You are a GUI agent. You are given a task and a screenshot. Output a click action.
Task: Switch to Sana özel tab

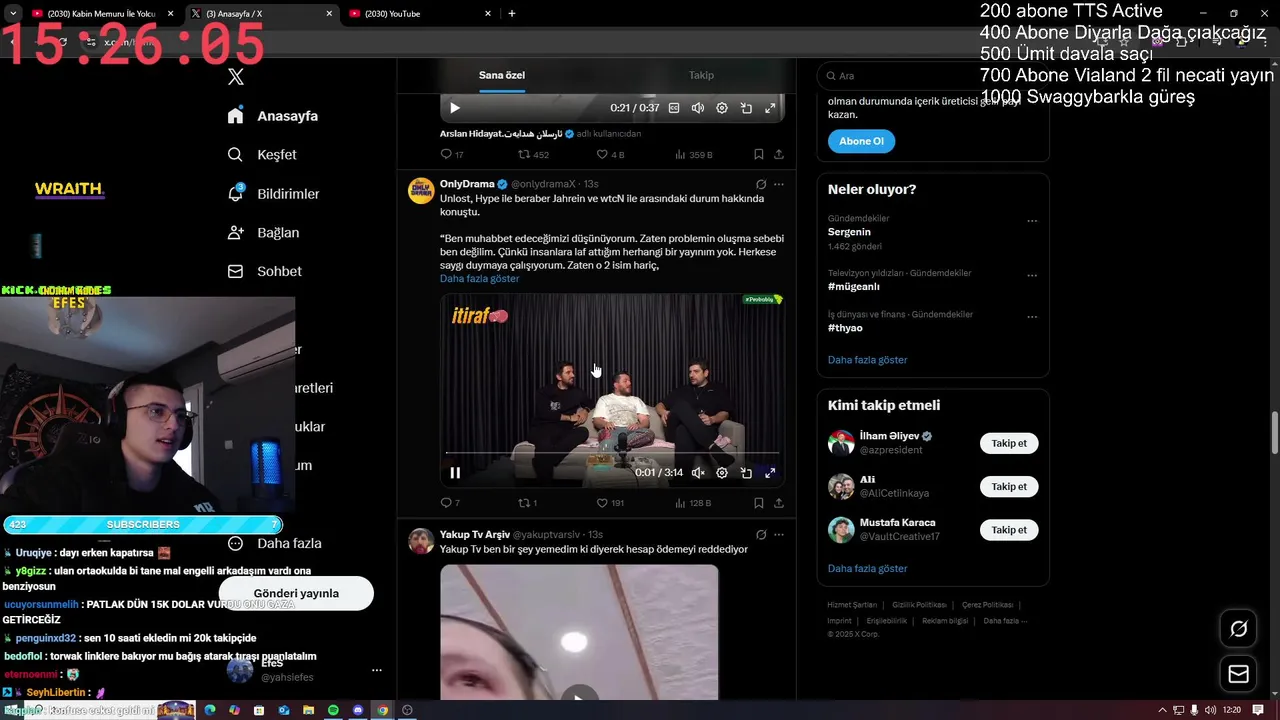[501, 76]
